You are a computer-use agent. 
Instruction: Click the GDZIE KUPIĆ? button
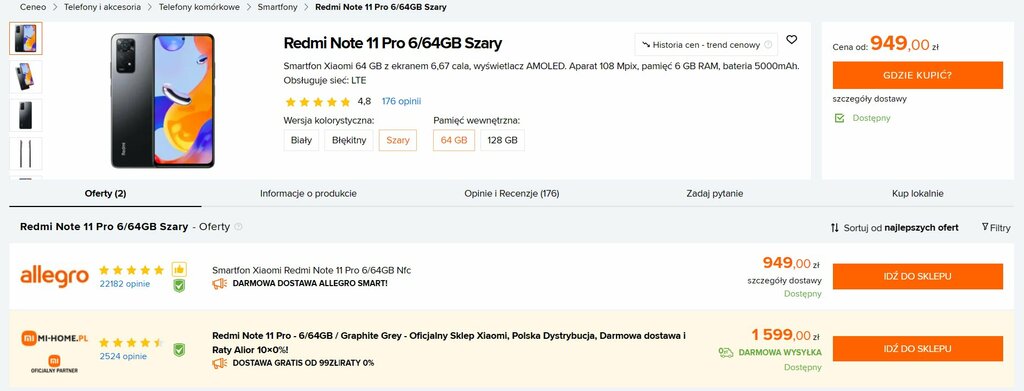pos(918,75)
